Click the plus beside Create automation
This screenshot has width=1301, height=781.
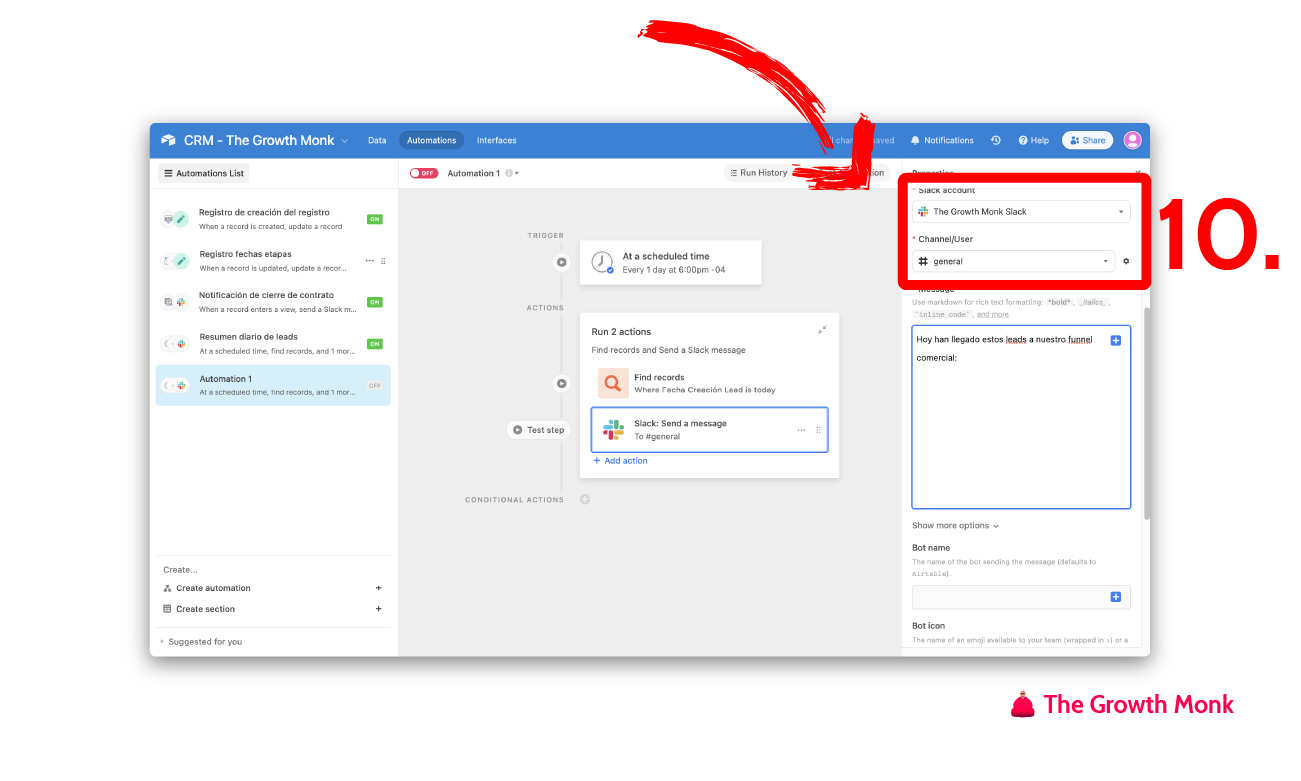pyautogui.click(x=378, y=588)
